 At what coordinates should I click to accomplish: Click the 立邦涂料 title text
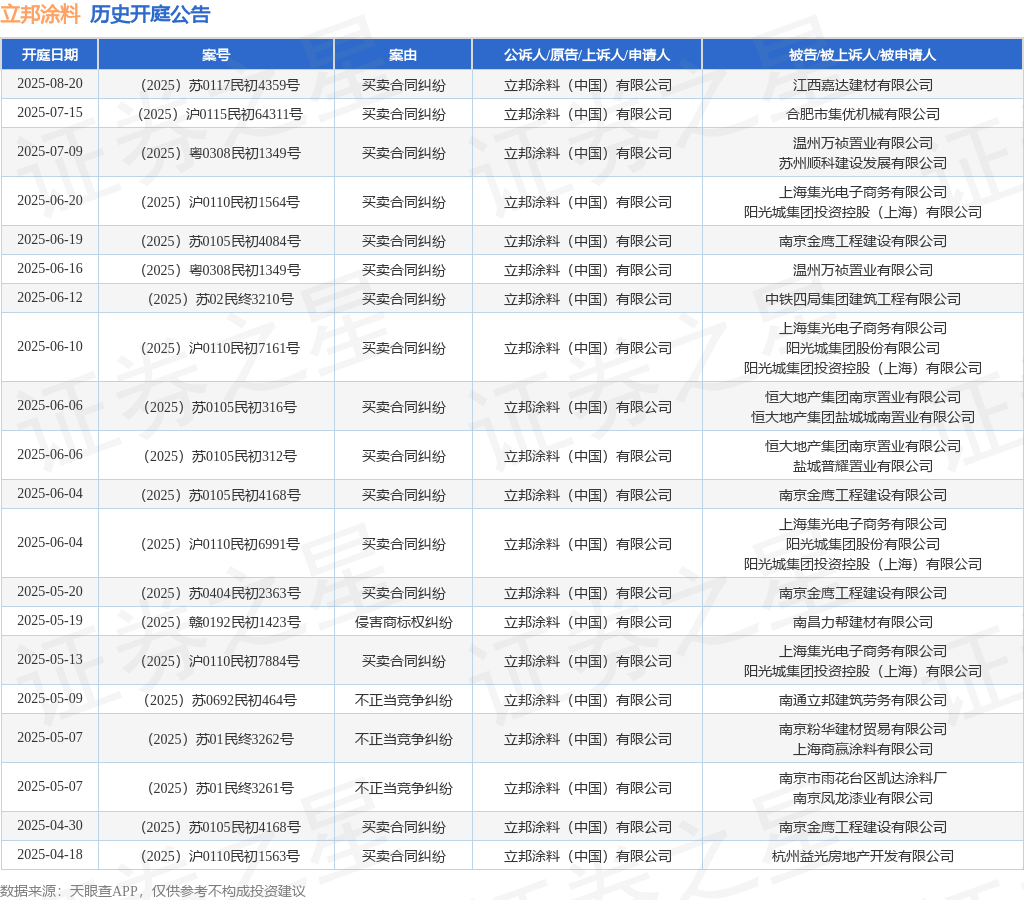(x=40, y=14)
